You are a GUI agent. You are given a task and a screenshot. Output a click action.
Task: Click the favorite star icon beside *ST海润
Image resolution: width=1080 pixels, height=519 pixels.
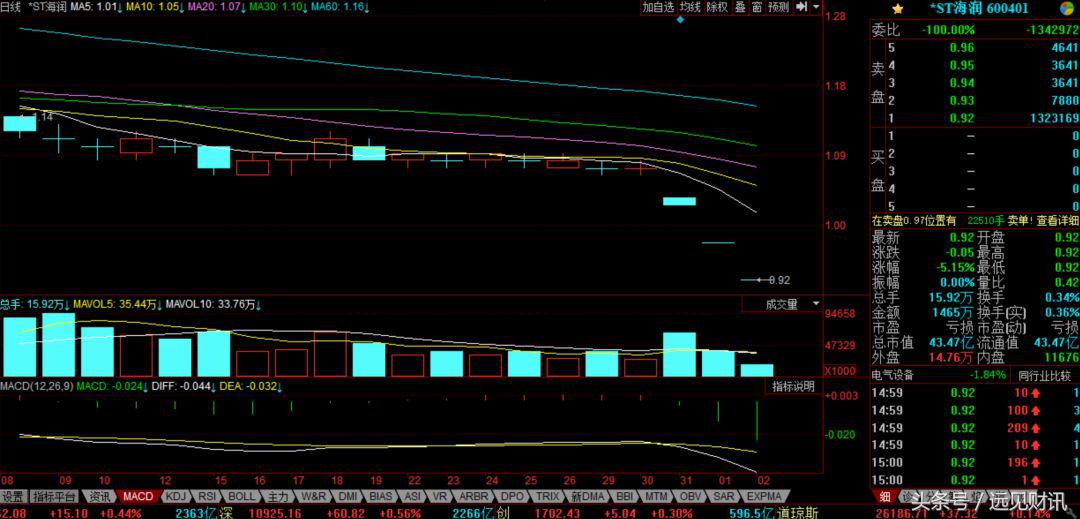coord(897,8)
